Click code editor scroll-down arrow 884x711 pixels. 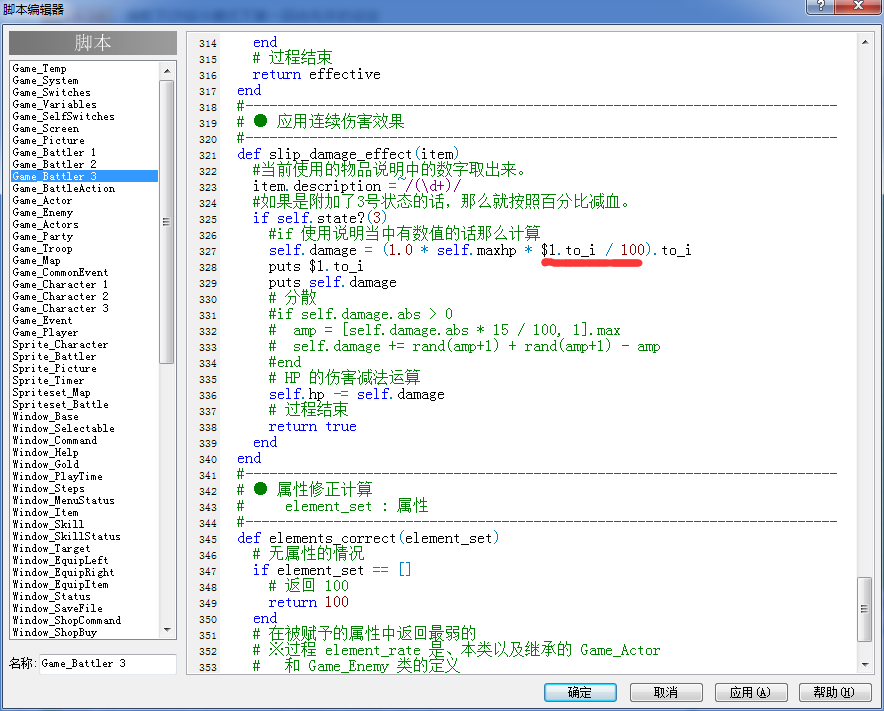coord(865,665)
